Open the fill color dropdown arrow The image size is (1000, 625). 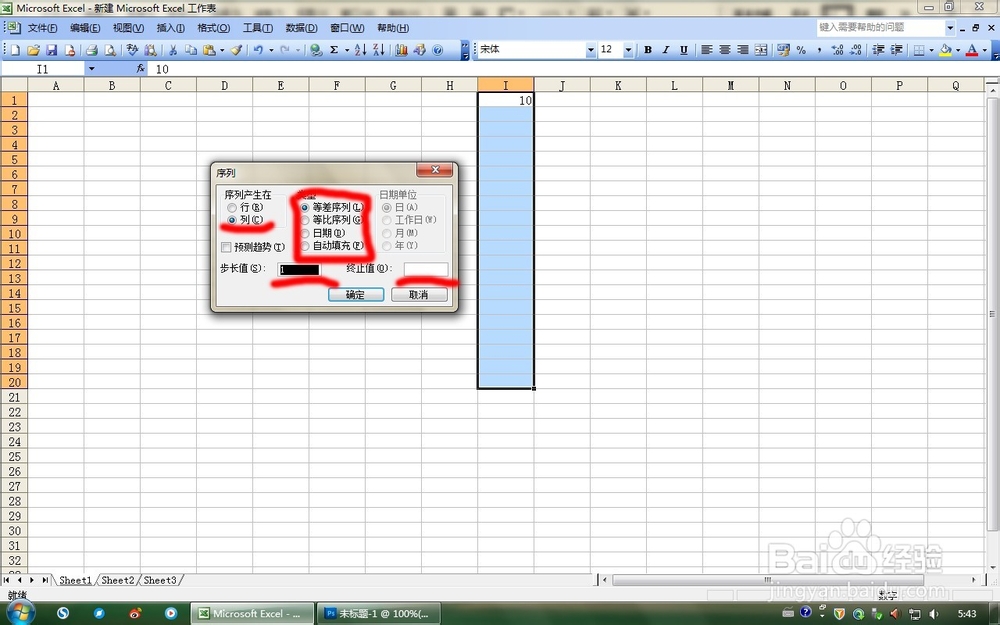(957, 50)
